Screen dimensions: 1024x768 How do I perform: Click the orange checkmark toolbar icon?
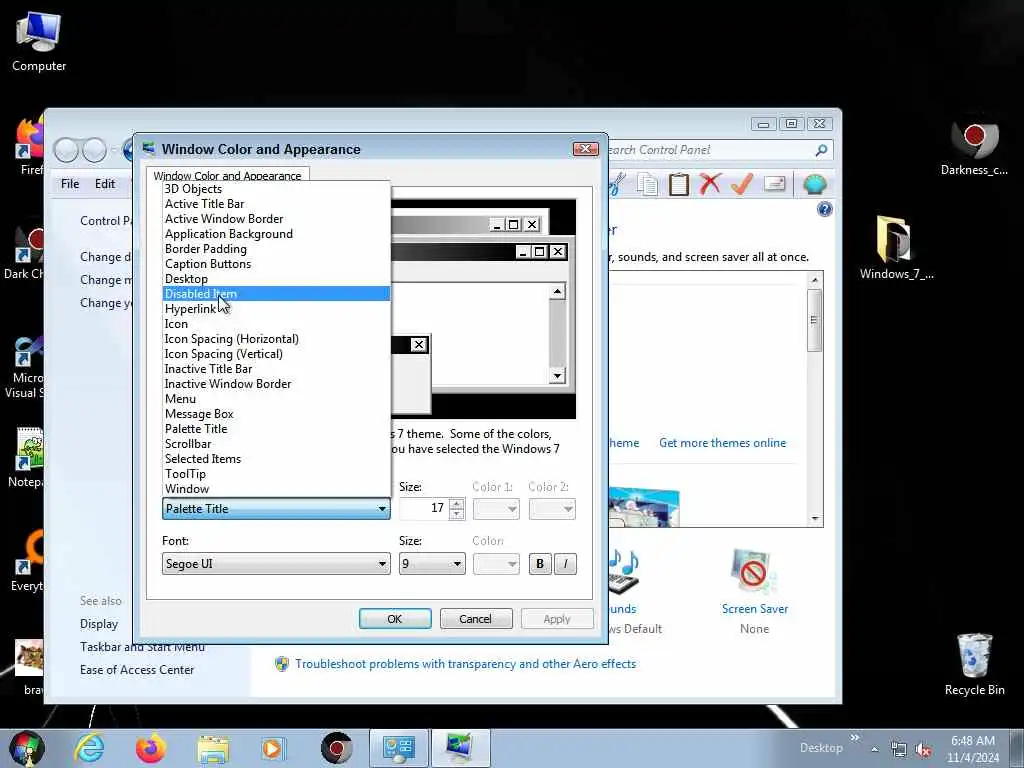click(741, 184)
